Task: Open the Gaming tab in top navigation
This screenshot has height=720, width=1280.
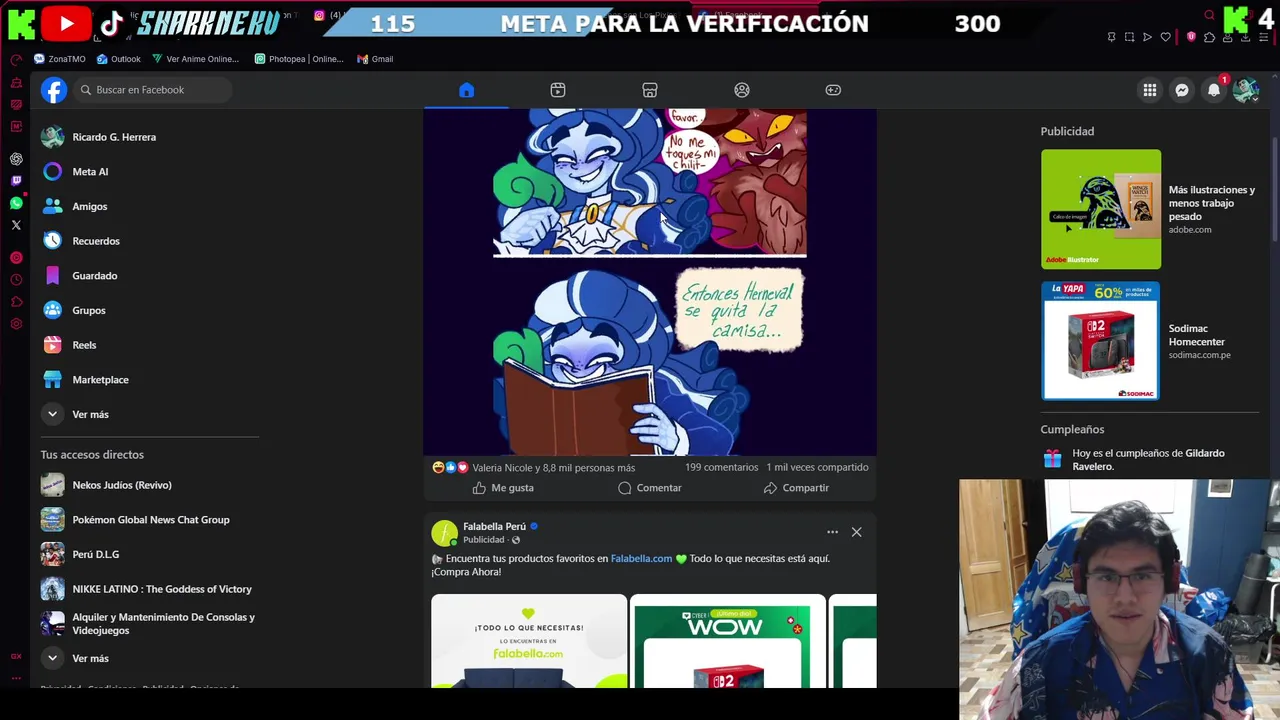Action: pyautogui.click(x=833, y=90)
